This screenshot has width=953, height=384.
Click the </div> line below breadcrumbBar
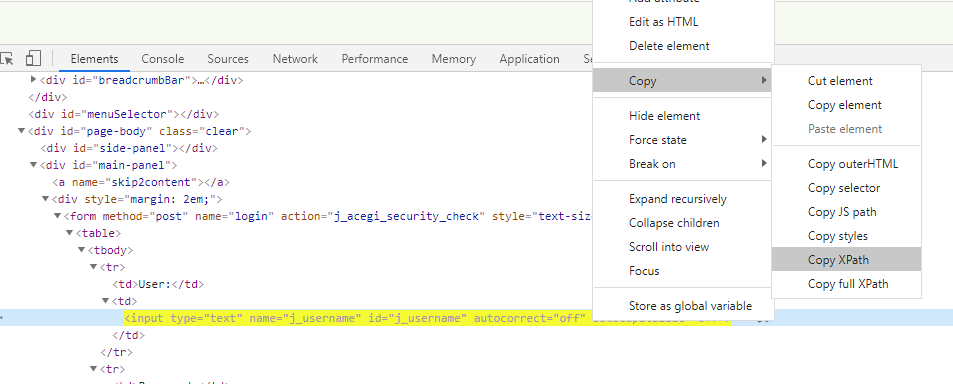pyautogui.click(x=47, y=97)
